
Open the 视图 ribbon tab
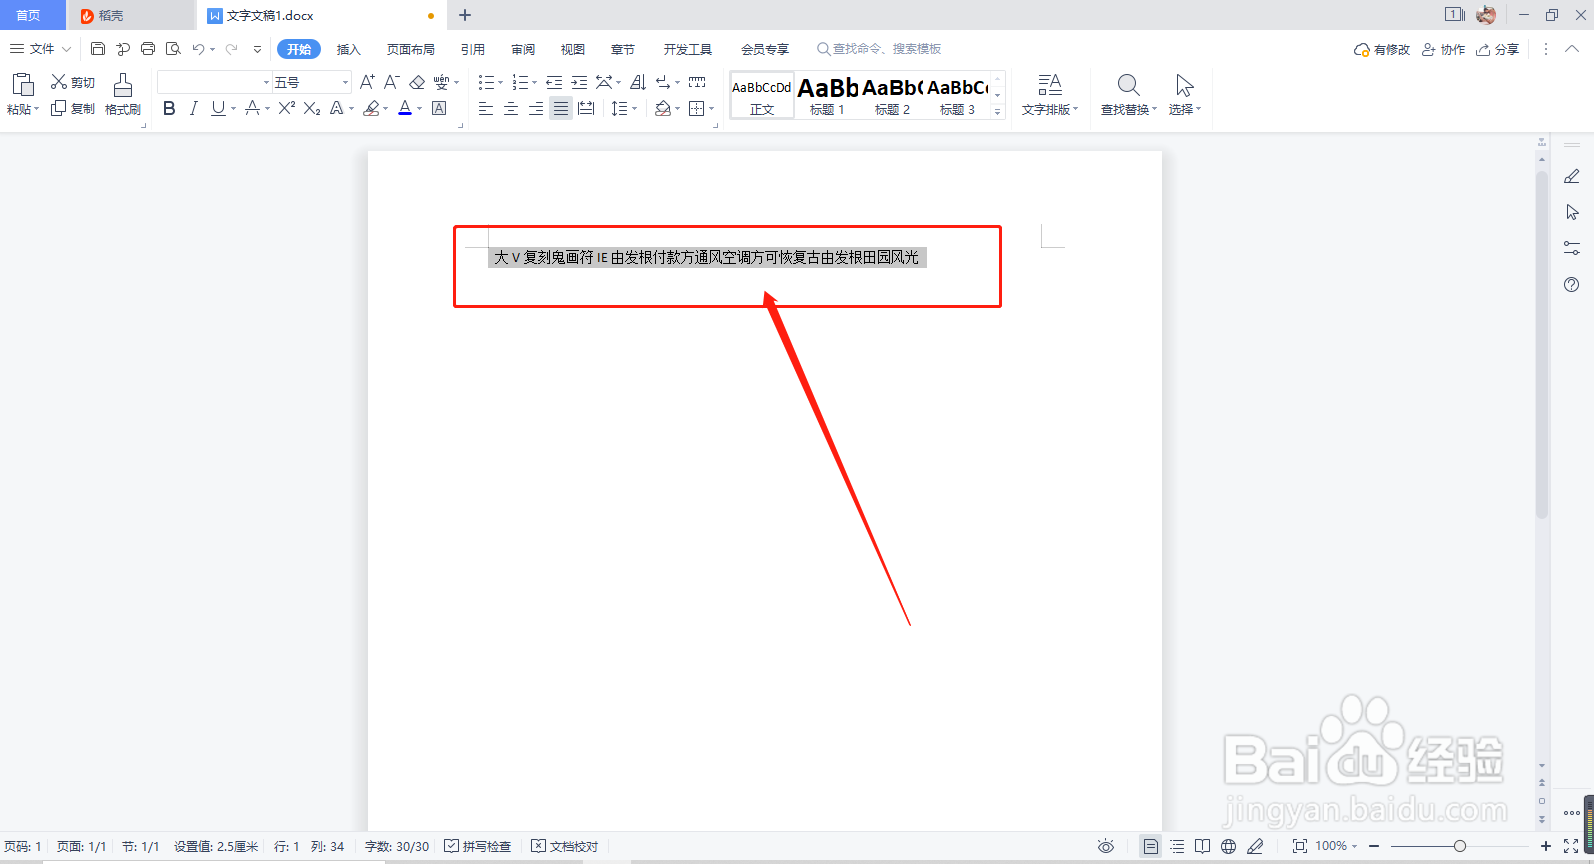573,49
